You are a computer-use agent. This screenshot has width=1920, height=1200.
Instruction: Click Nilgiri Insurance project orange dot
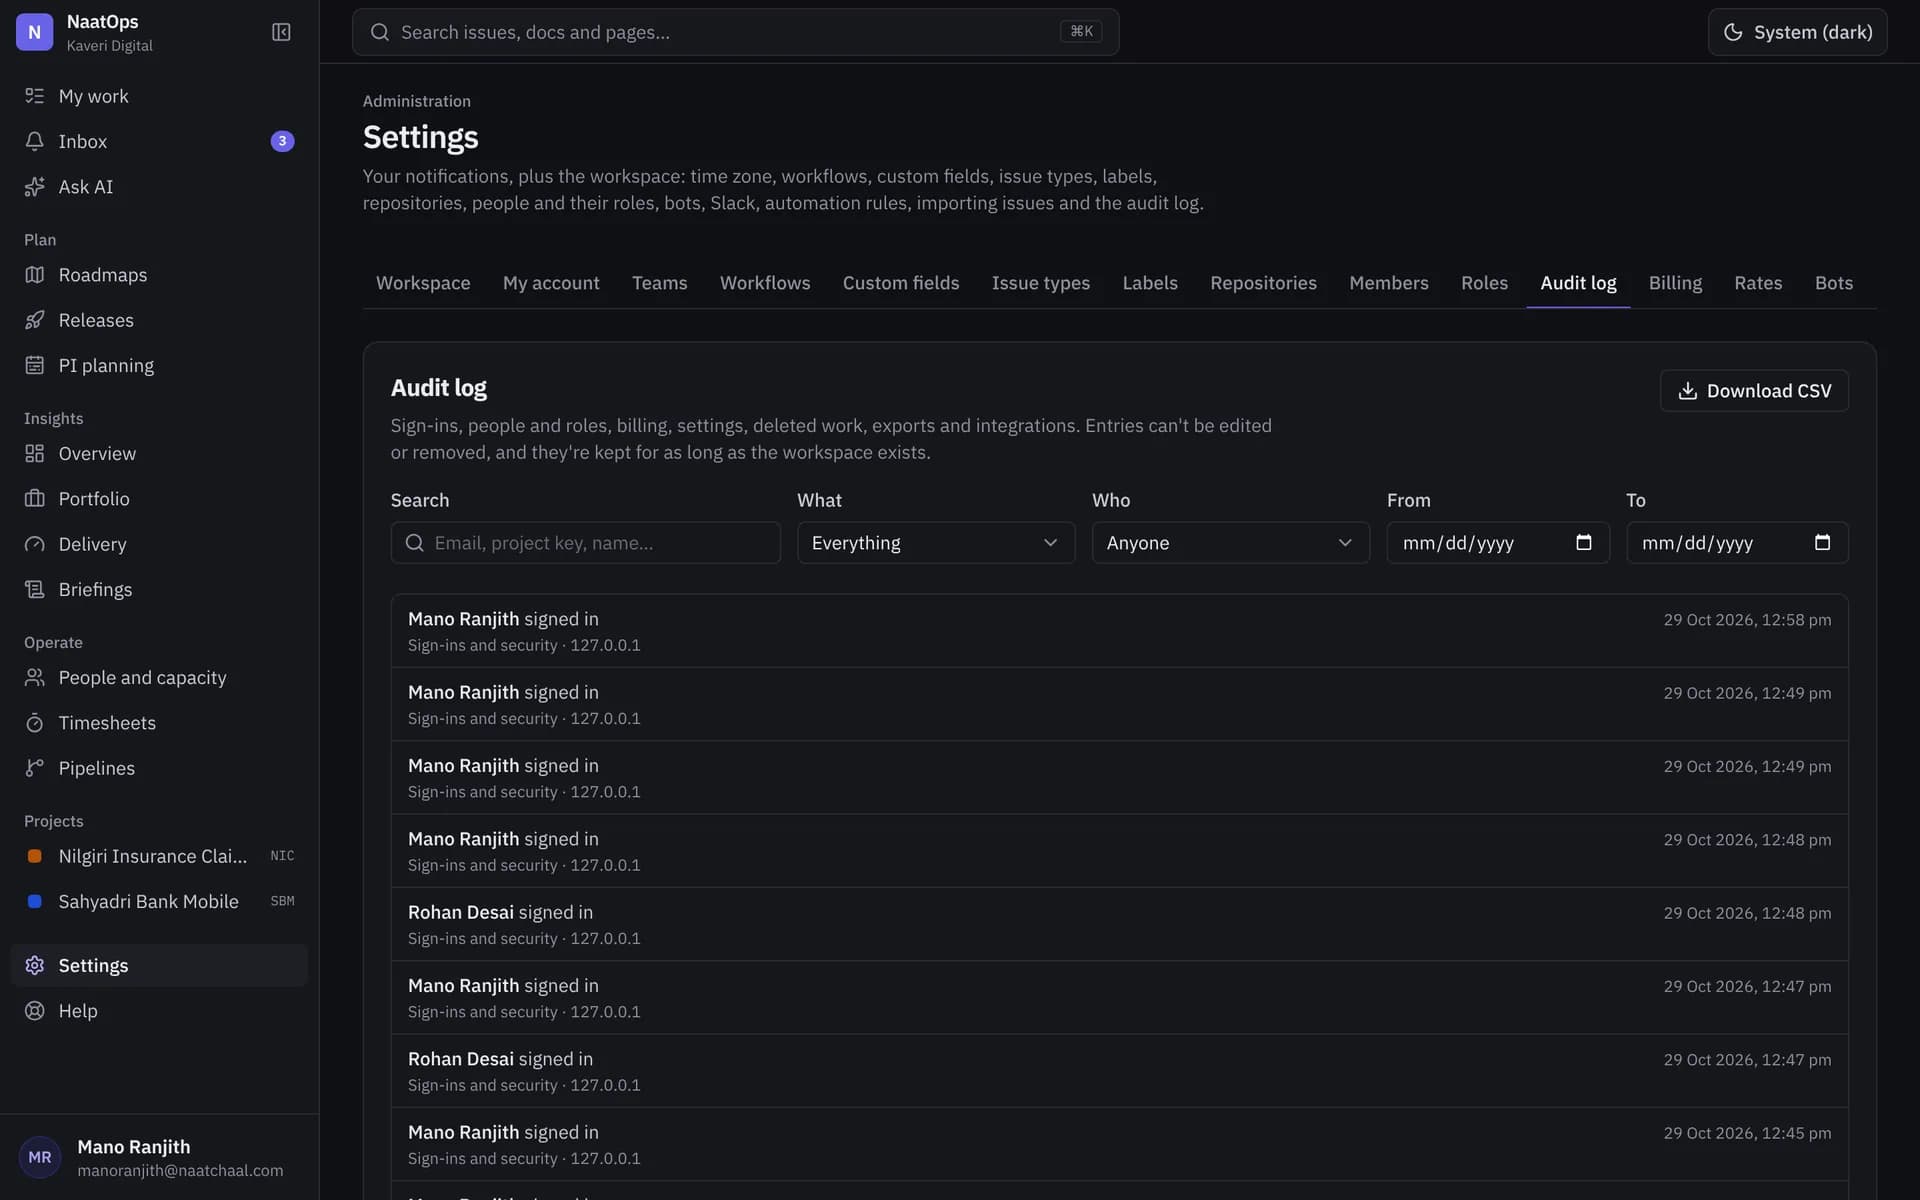pyautogui.click(x=35, y=856)
